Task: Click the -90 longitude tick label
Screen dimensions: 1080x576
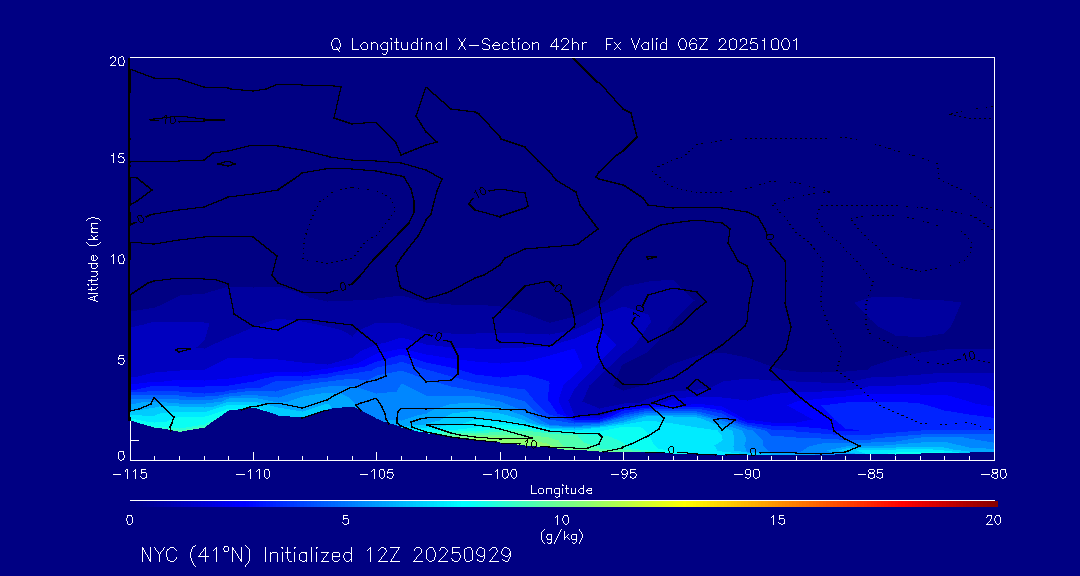Action: pyautogui.click(x=747, y=475)
